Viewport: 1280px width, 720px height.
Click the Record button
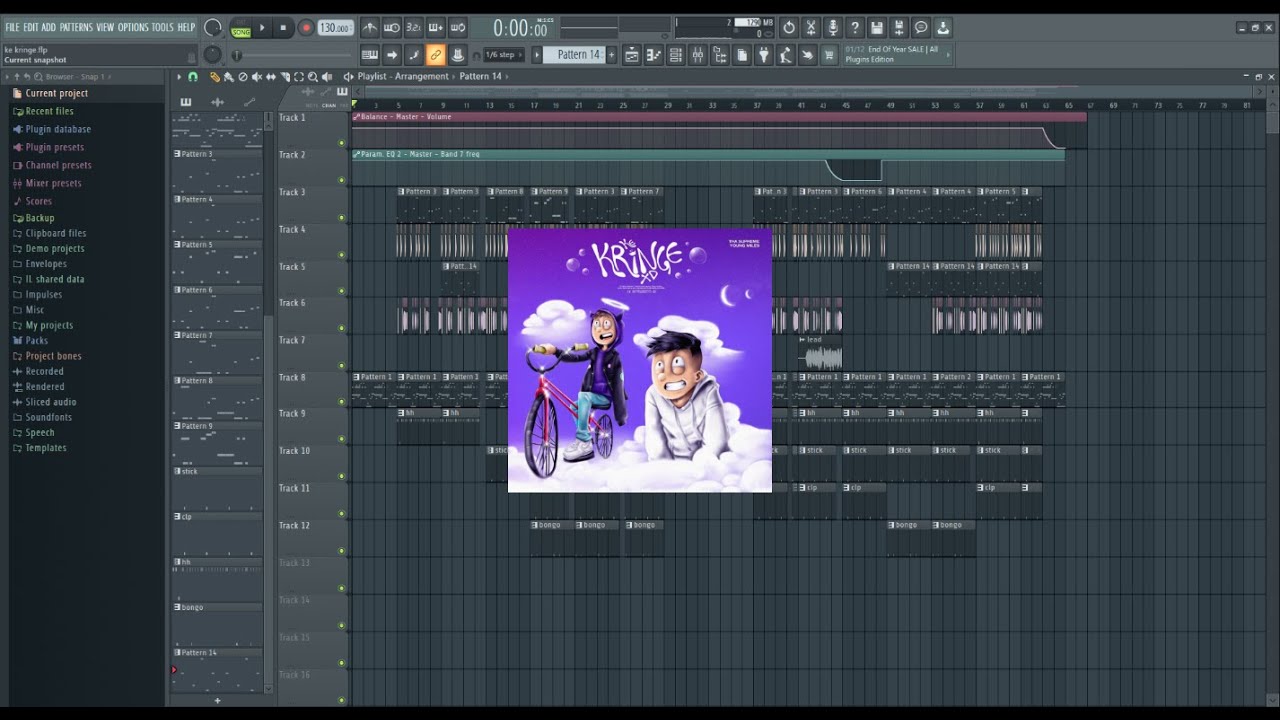tap(306, 28)
